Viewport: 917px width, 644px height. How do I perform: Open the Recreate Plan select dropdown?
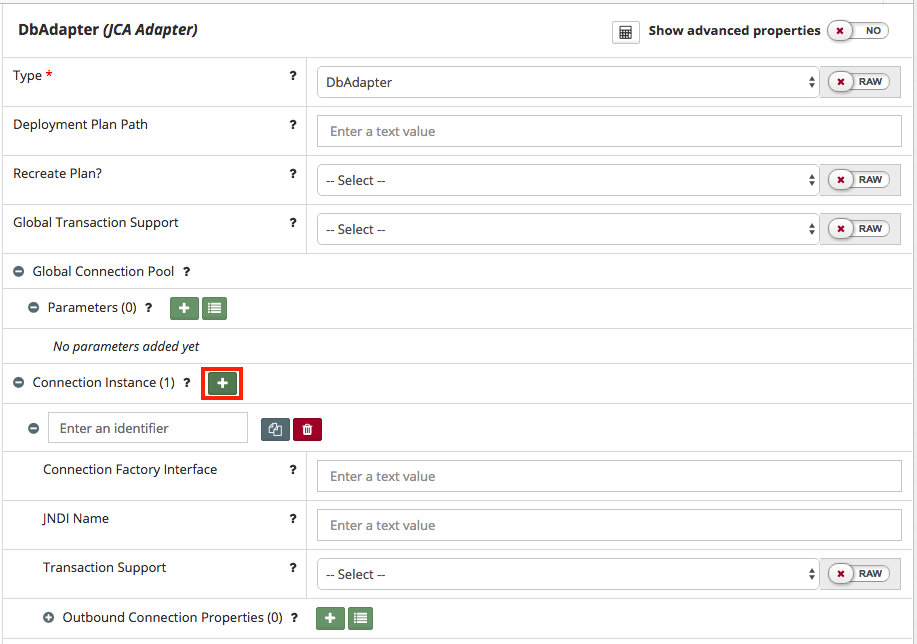pyautogui.click(x=568, y=180)
